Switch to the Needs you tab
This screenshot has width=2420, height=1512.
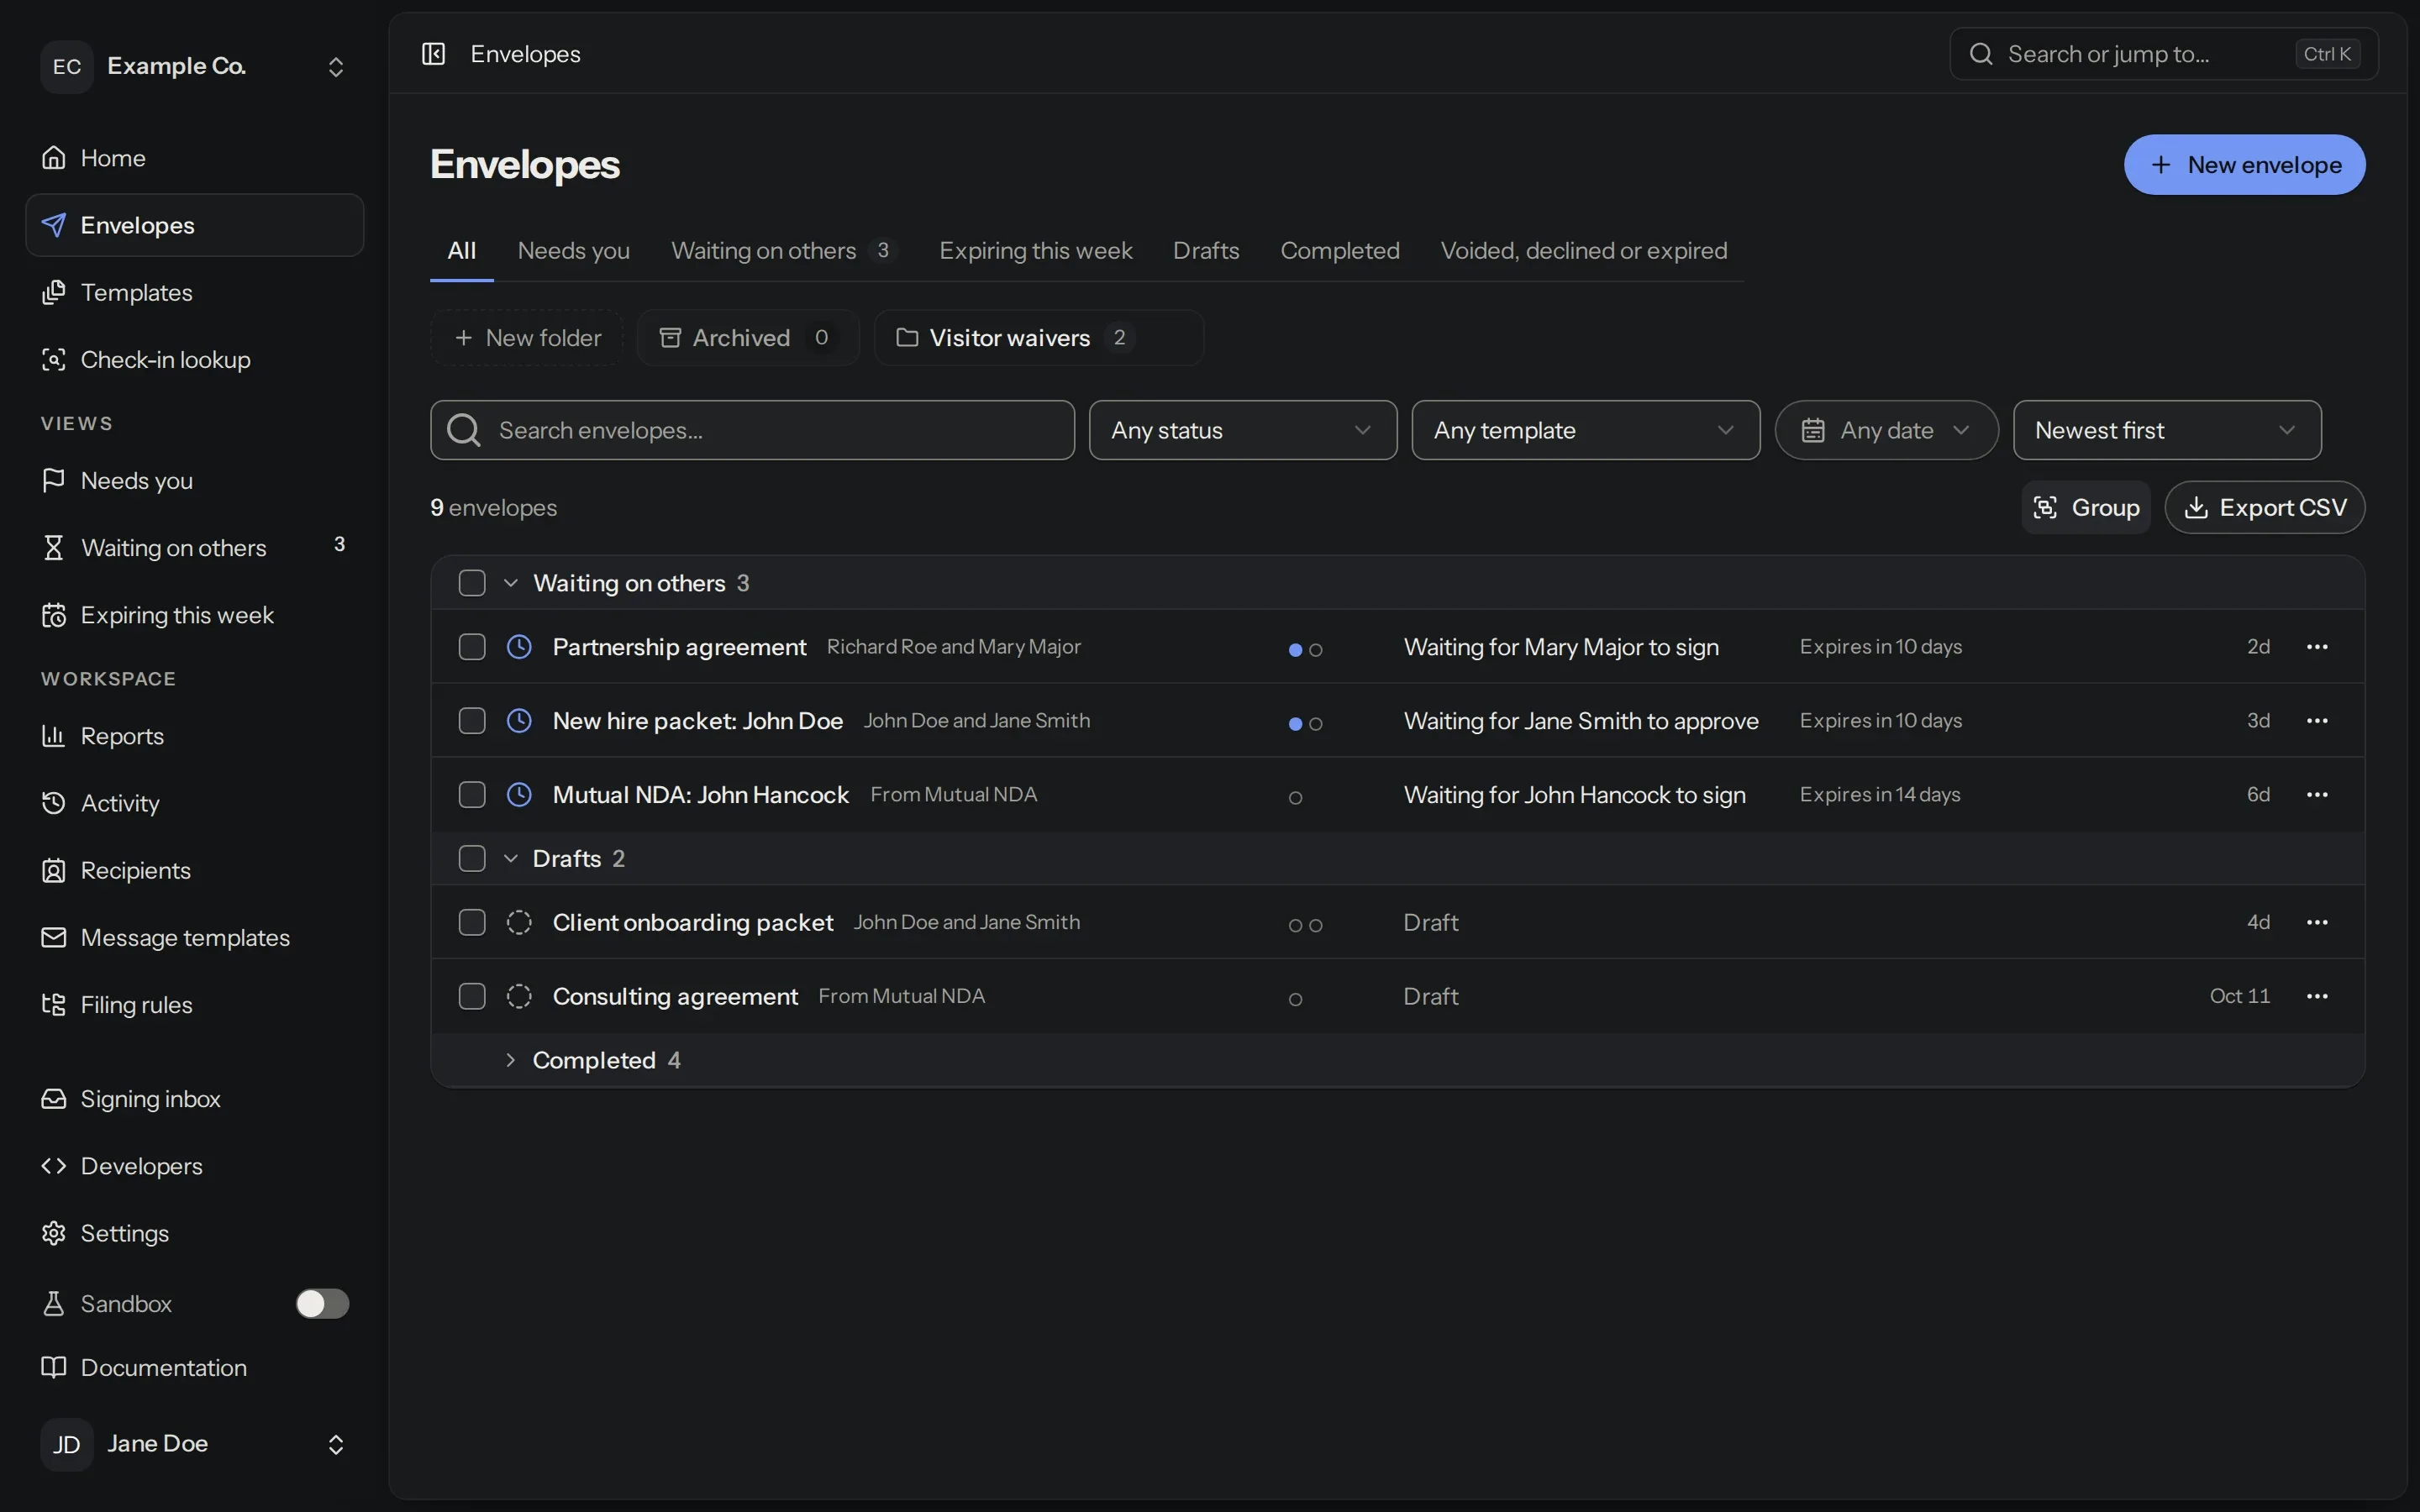[x=573, y=250]
